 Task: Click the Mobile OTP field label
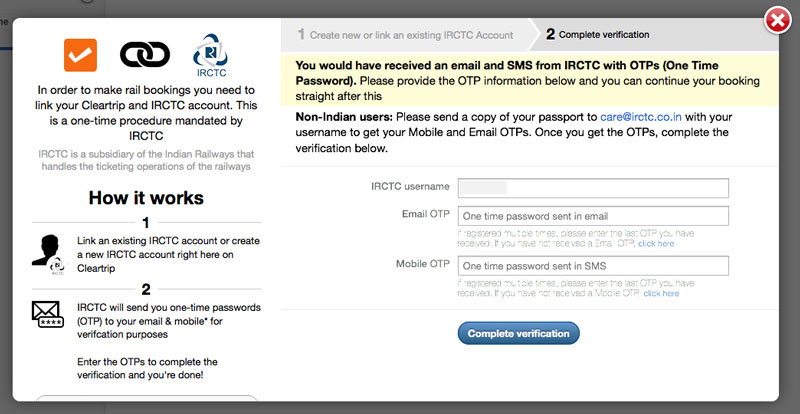(x=423, y=264)
